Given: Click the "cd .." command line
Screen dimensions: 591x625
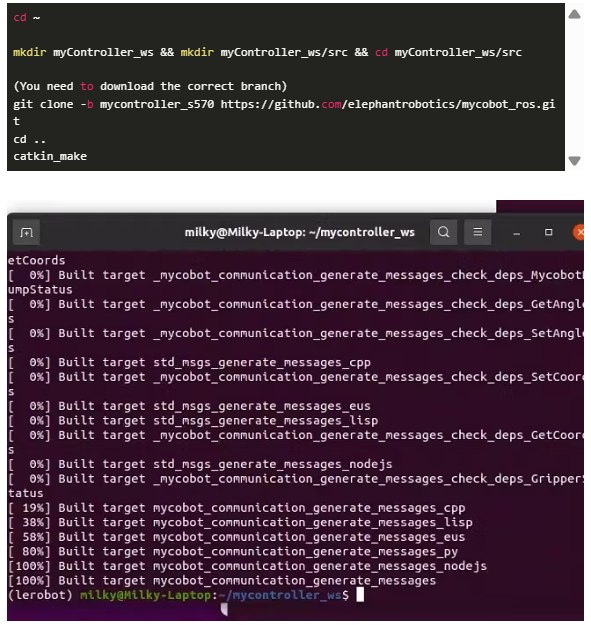Looking at the screenshot, I should [29, 139].
